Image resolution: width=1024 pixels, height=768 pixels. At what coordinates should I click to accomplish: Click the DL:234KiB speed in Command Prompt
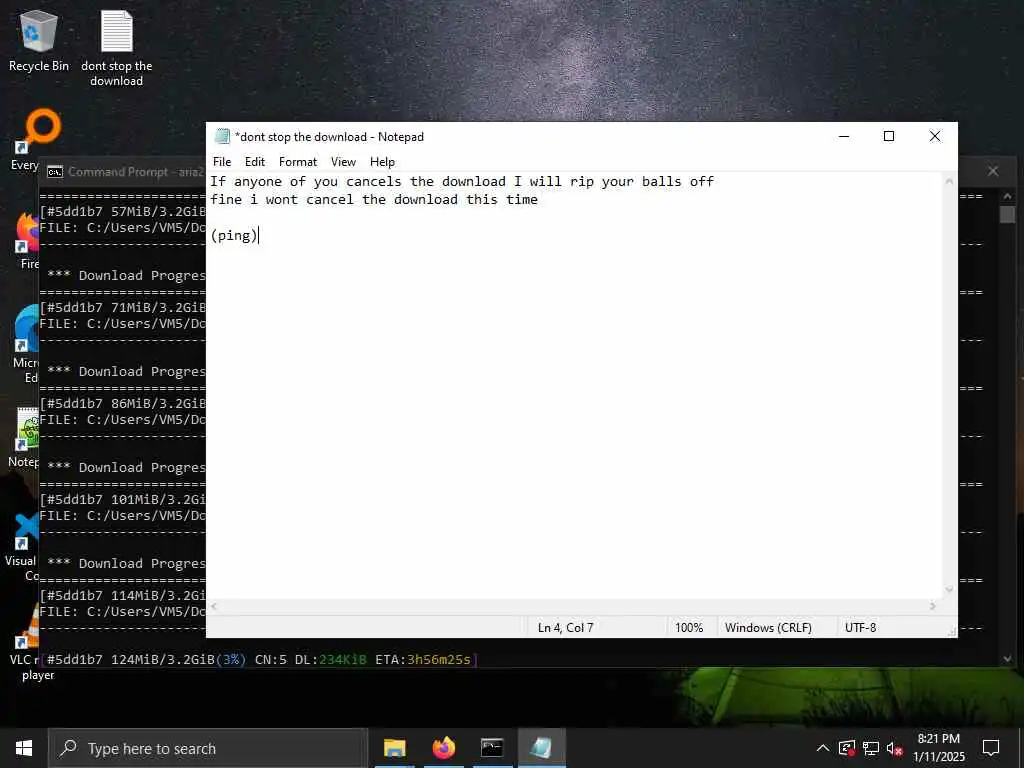(x=330, y=660)
